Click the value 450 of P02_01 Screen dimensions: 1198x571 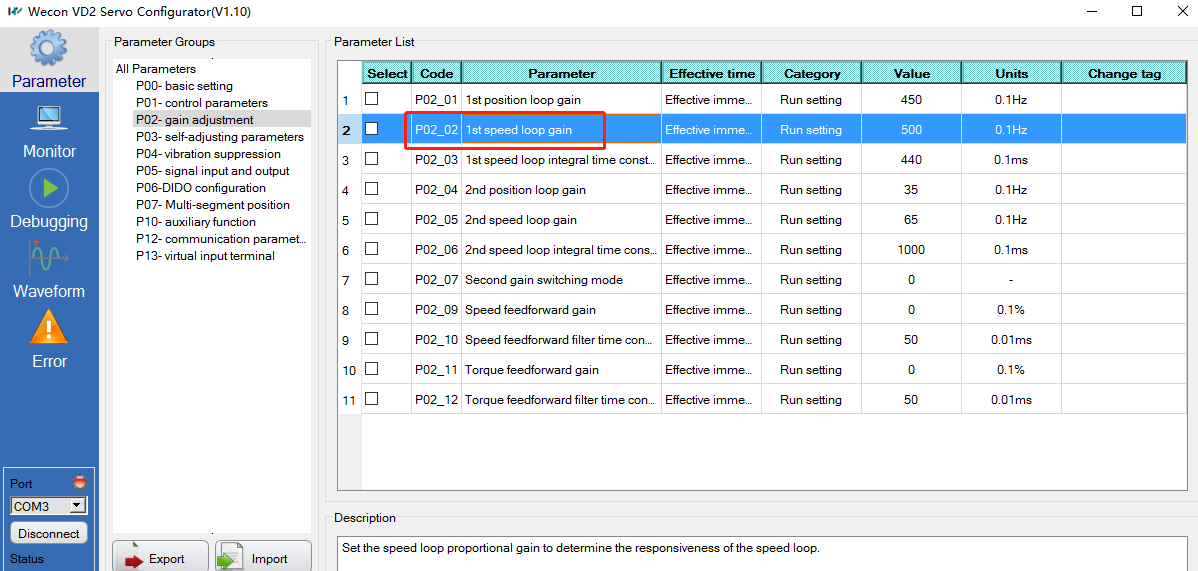[x=911, y=100]
